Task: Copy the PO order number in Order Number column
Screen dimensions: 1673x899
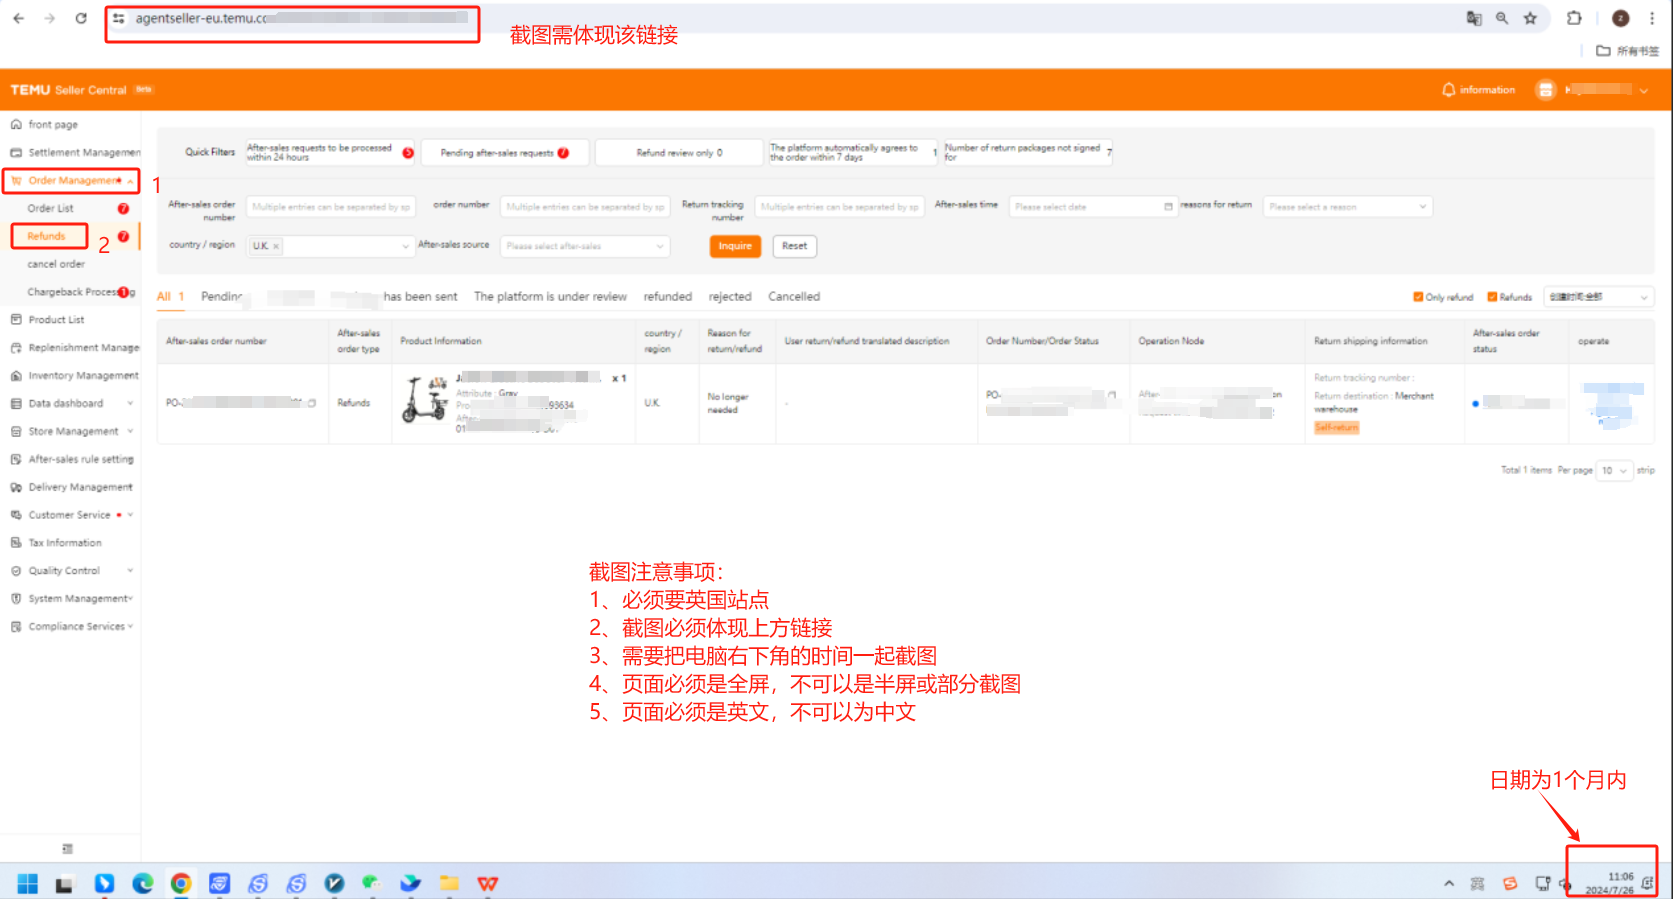Action: click(x=1112, y=395)
